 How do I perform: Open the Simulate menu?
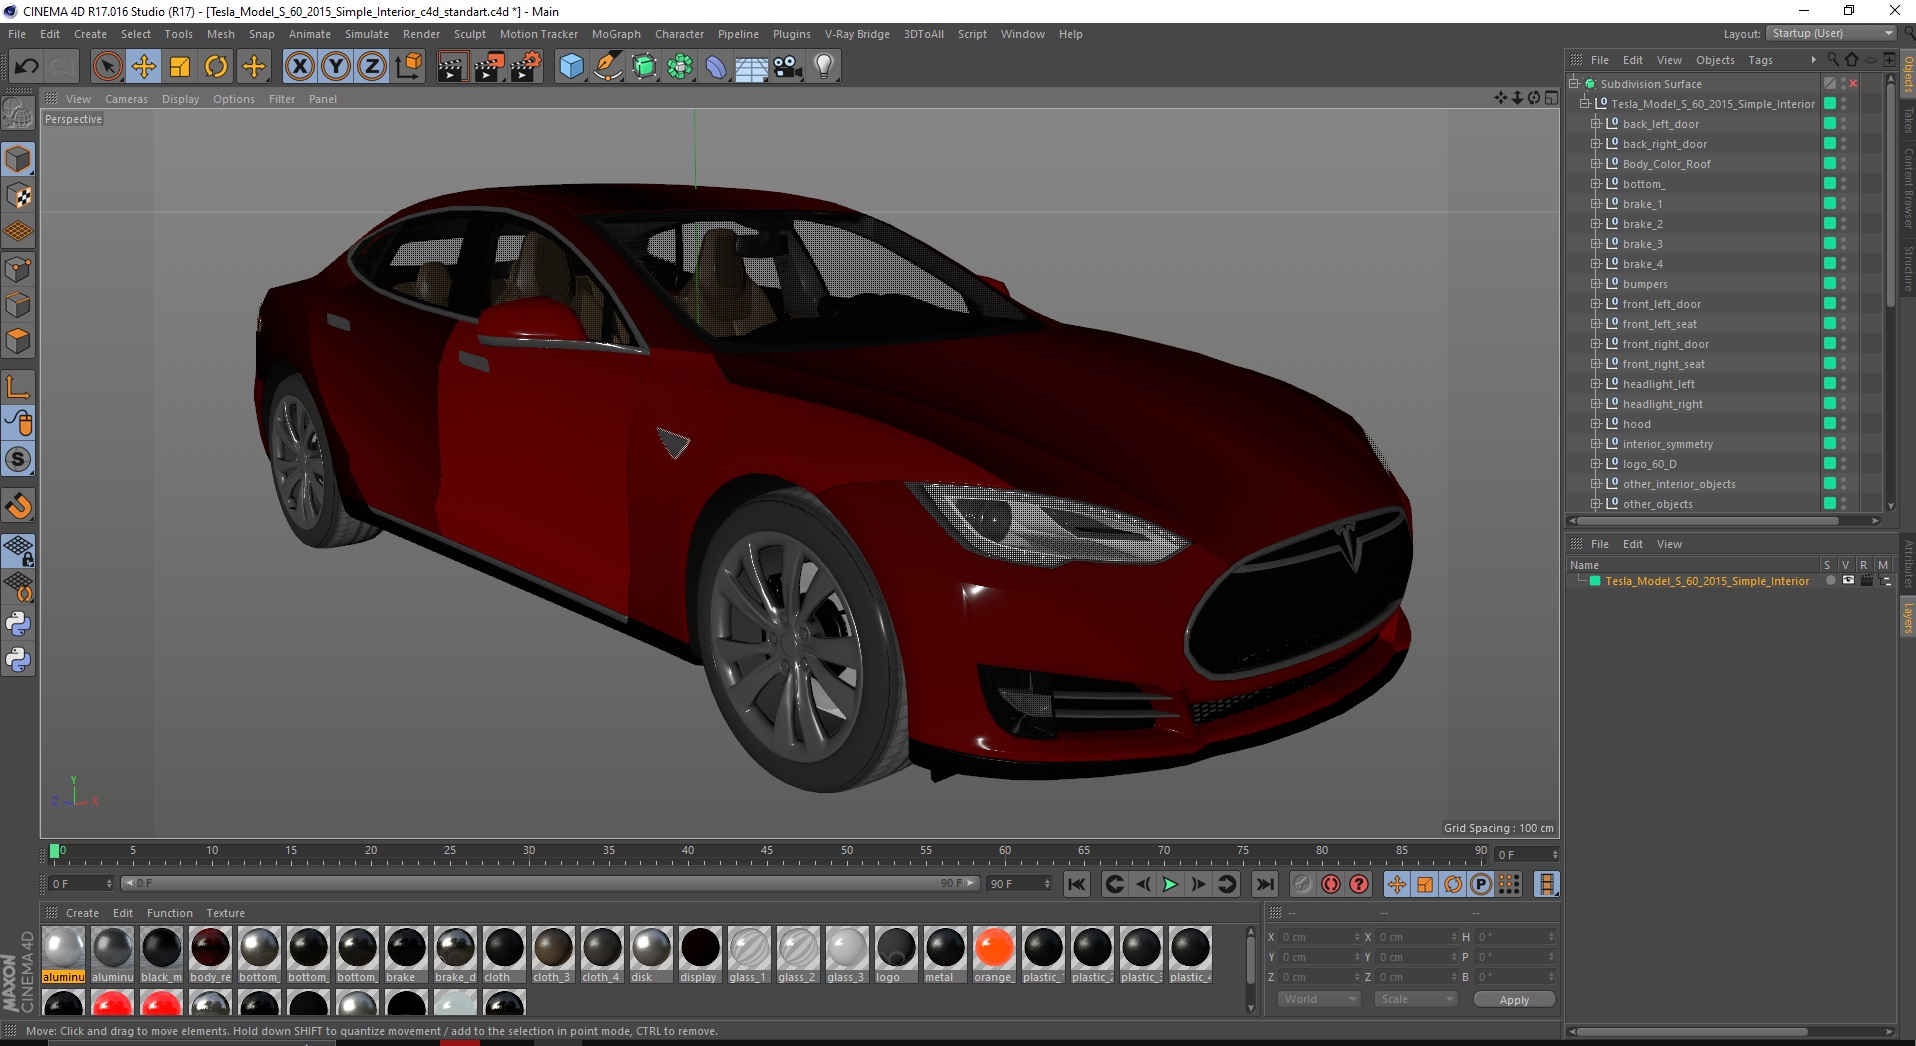[x=367, y=34]
